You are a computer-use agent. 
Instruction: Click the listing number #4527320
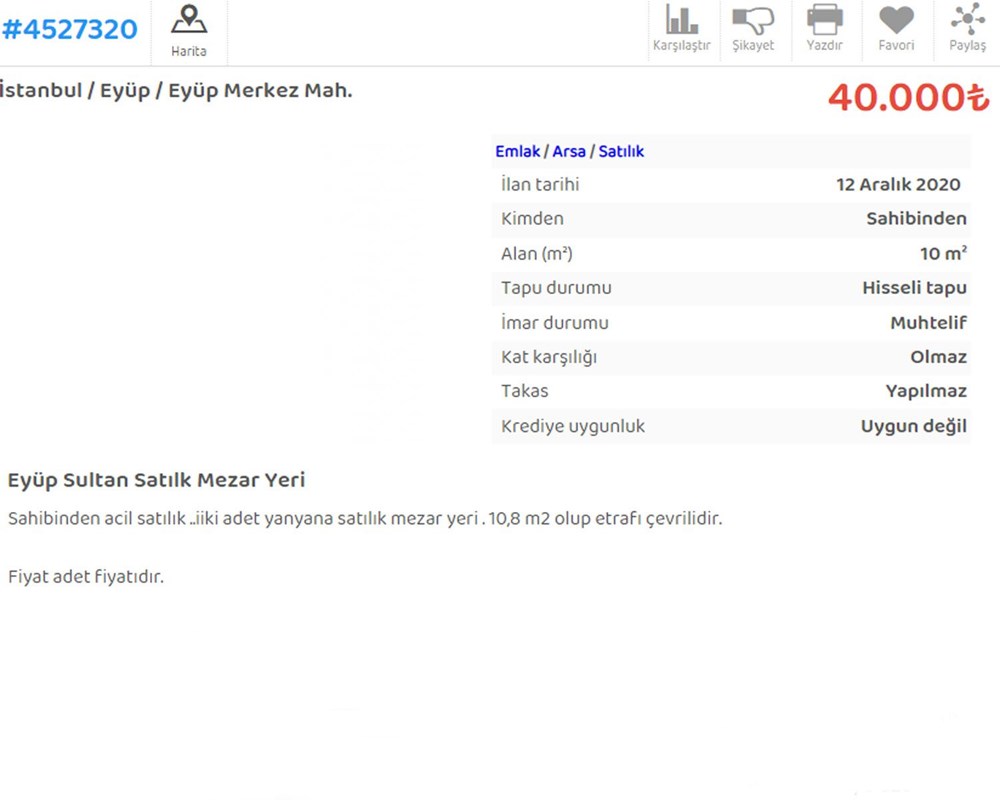[70, 29]
